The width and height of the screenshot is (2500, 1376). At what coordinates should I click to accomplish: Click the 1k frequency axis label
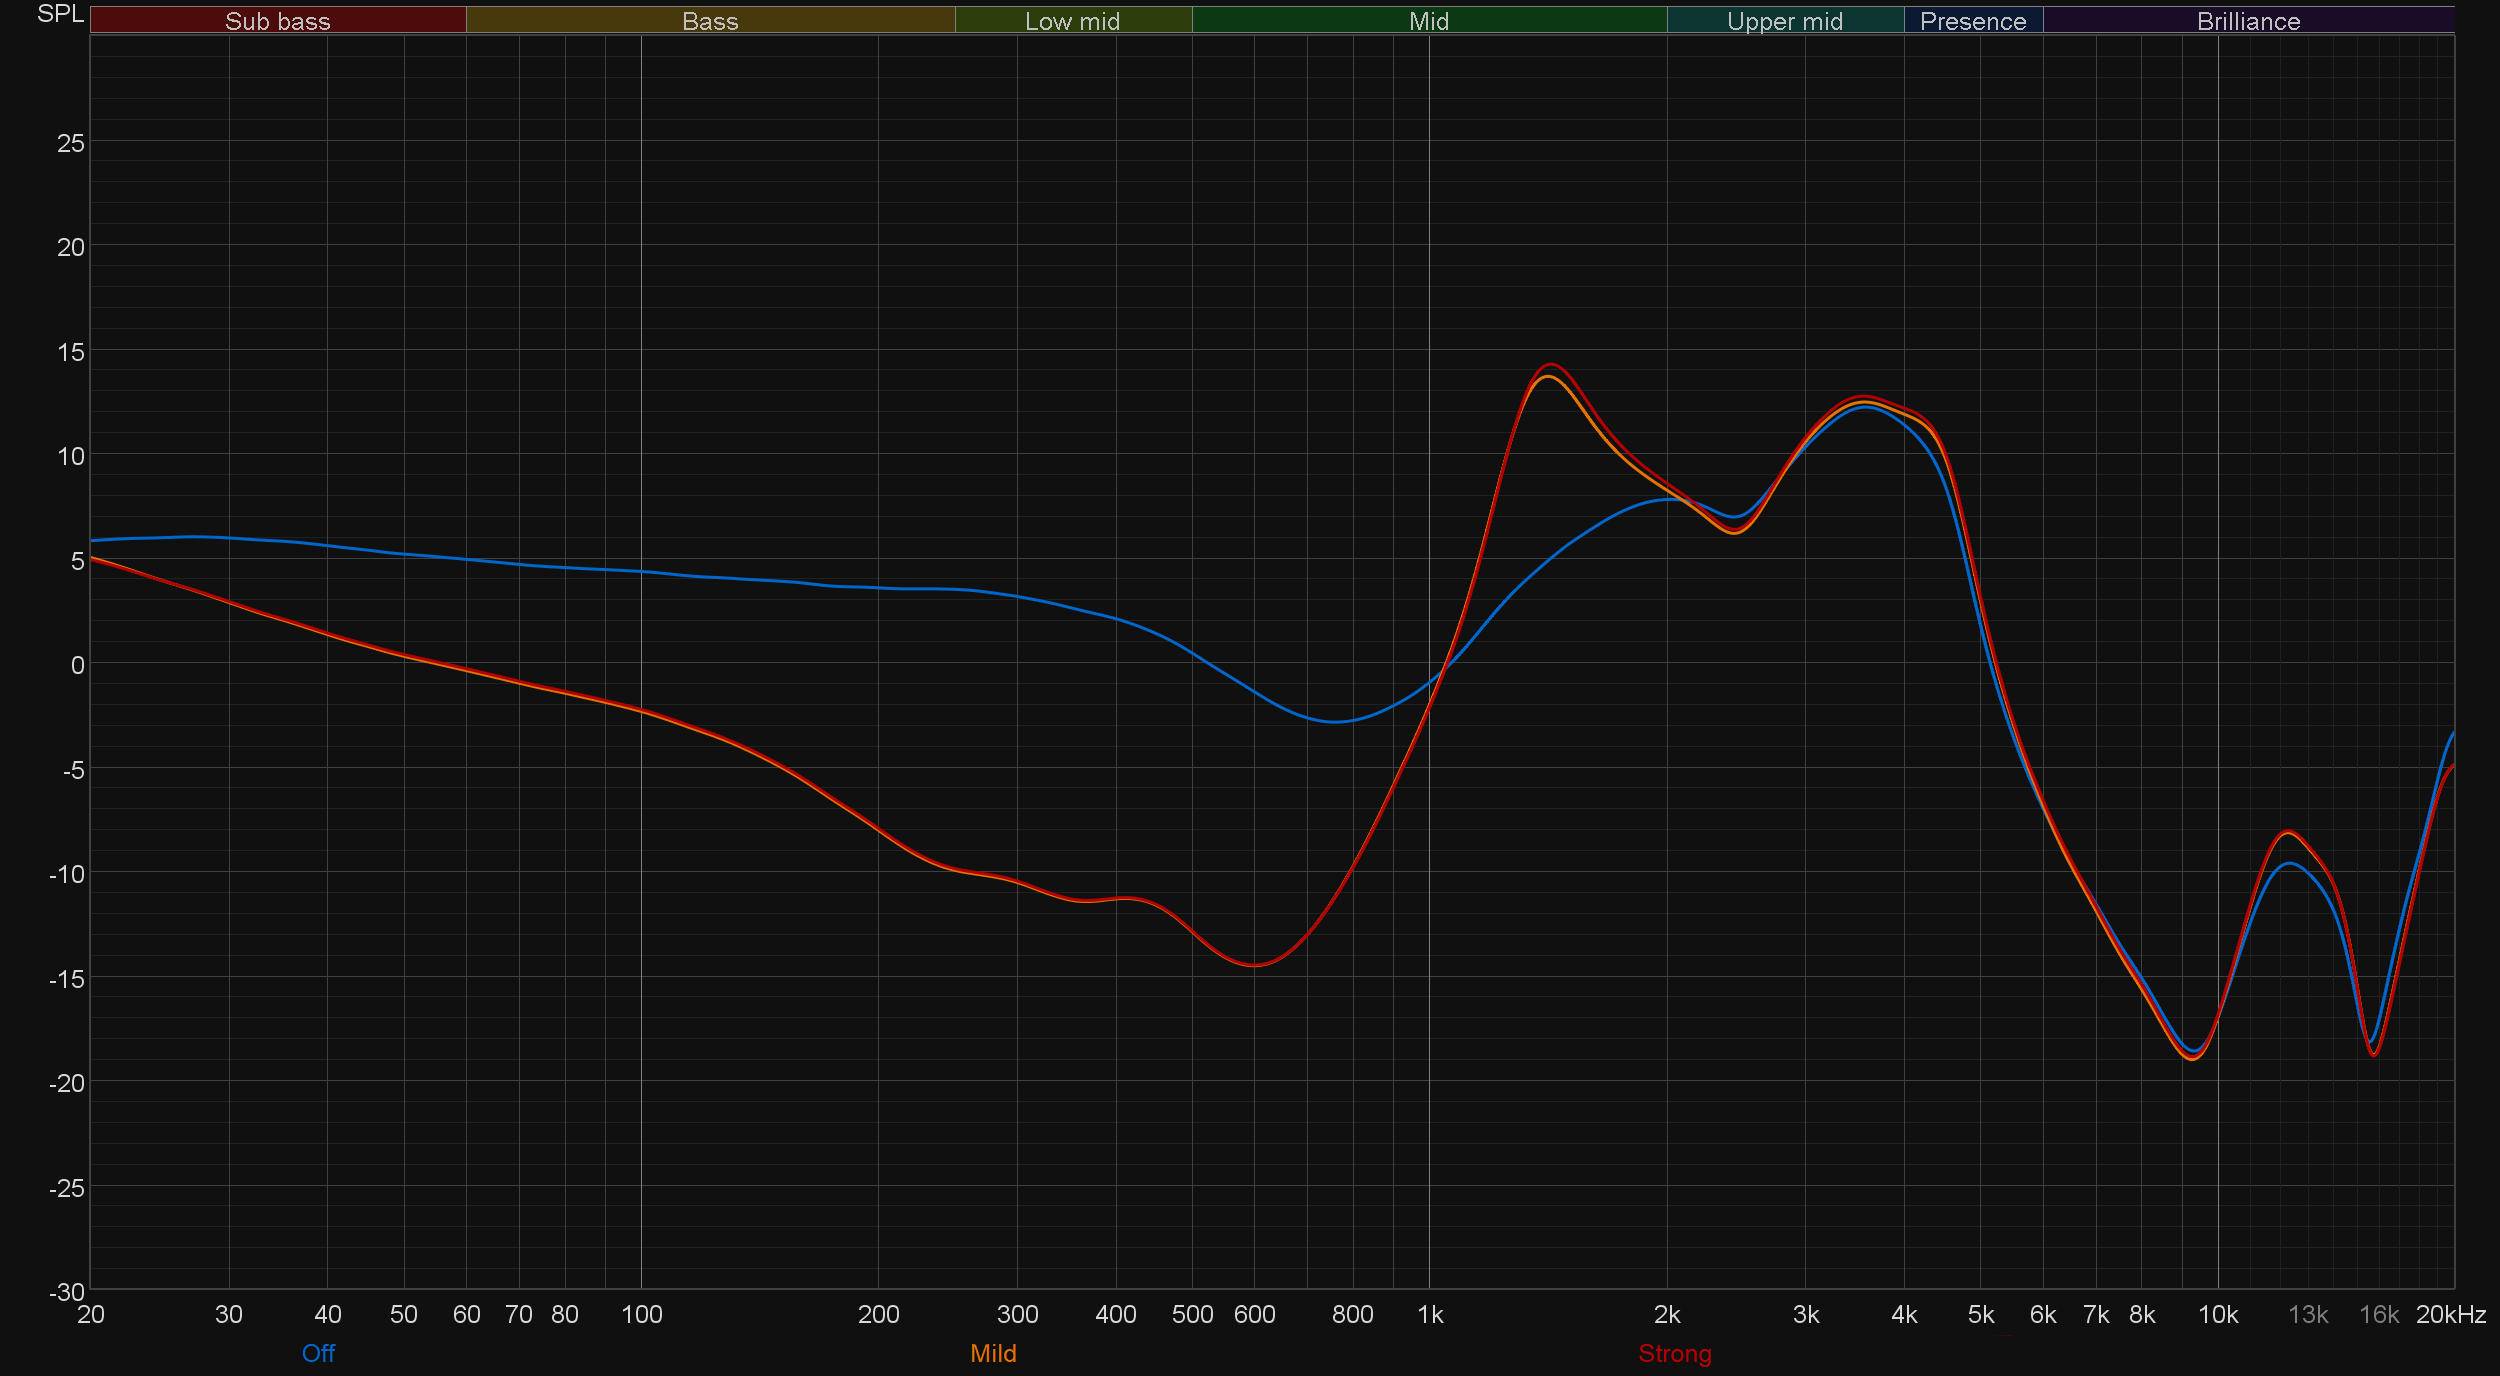click(1430, 1315)
